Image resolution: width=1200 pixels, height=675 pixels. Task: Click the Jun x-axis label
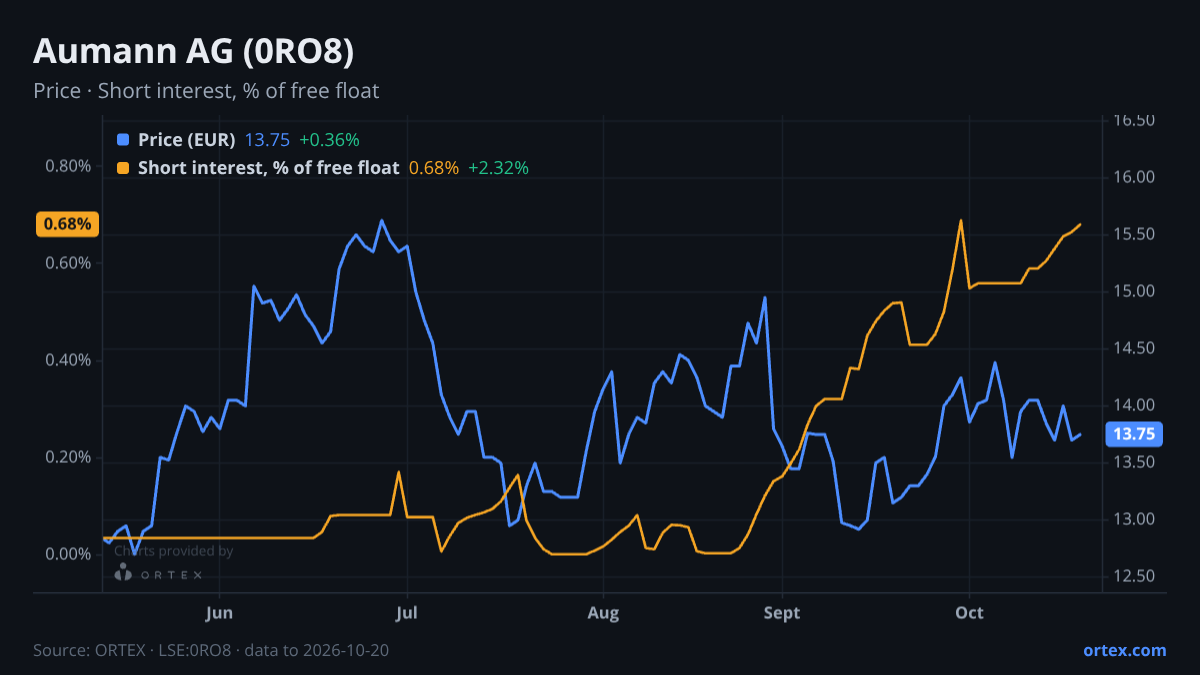point(219,612)
